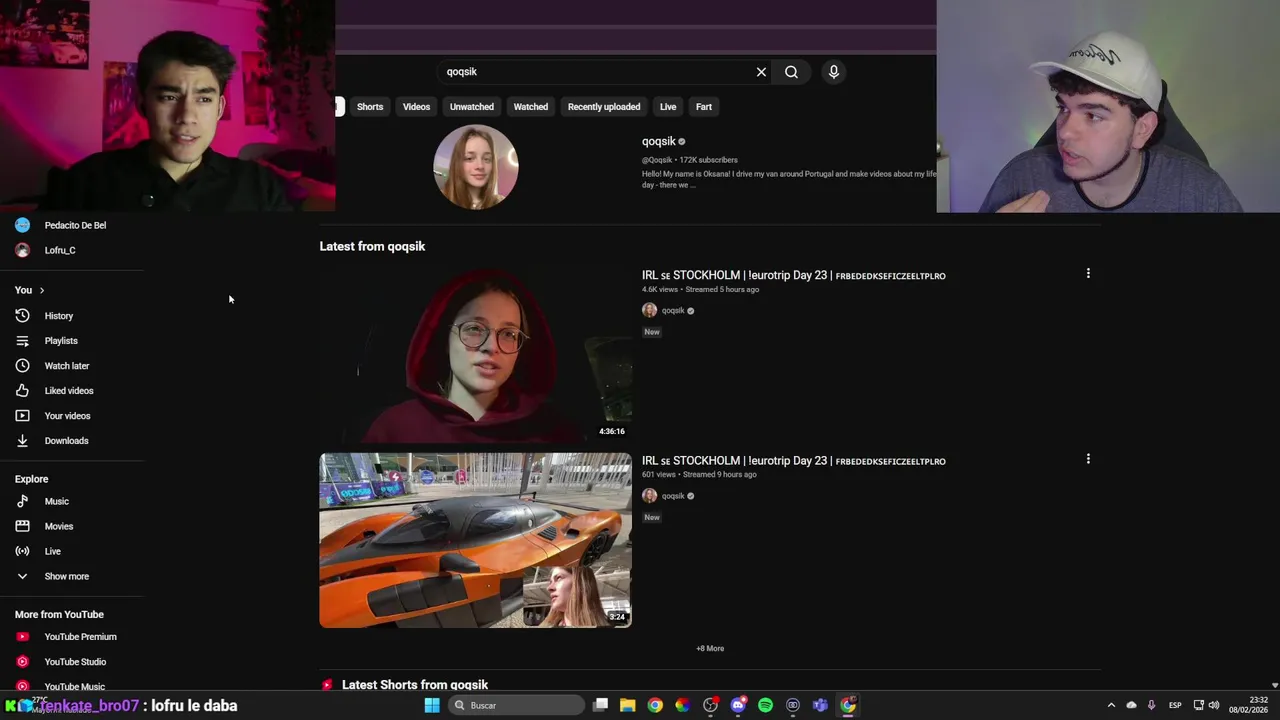1280x720 pixels.
Task: Switch the ESP keyboard language indicator
Action: pos(1175,705)
